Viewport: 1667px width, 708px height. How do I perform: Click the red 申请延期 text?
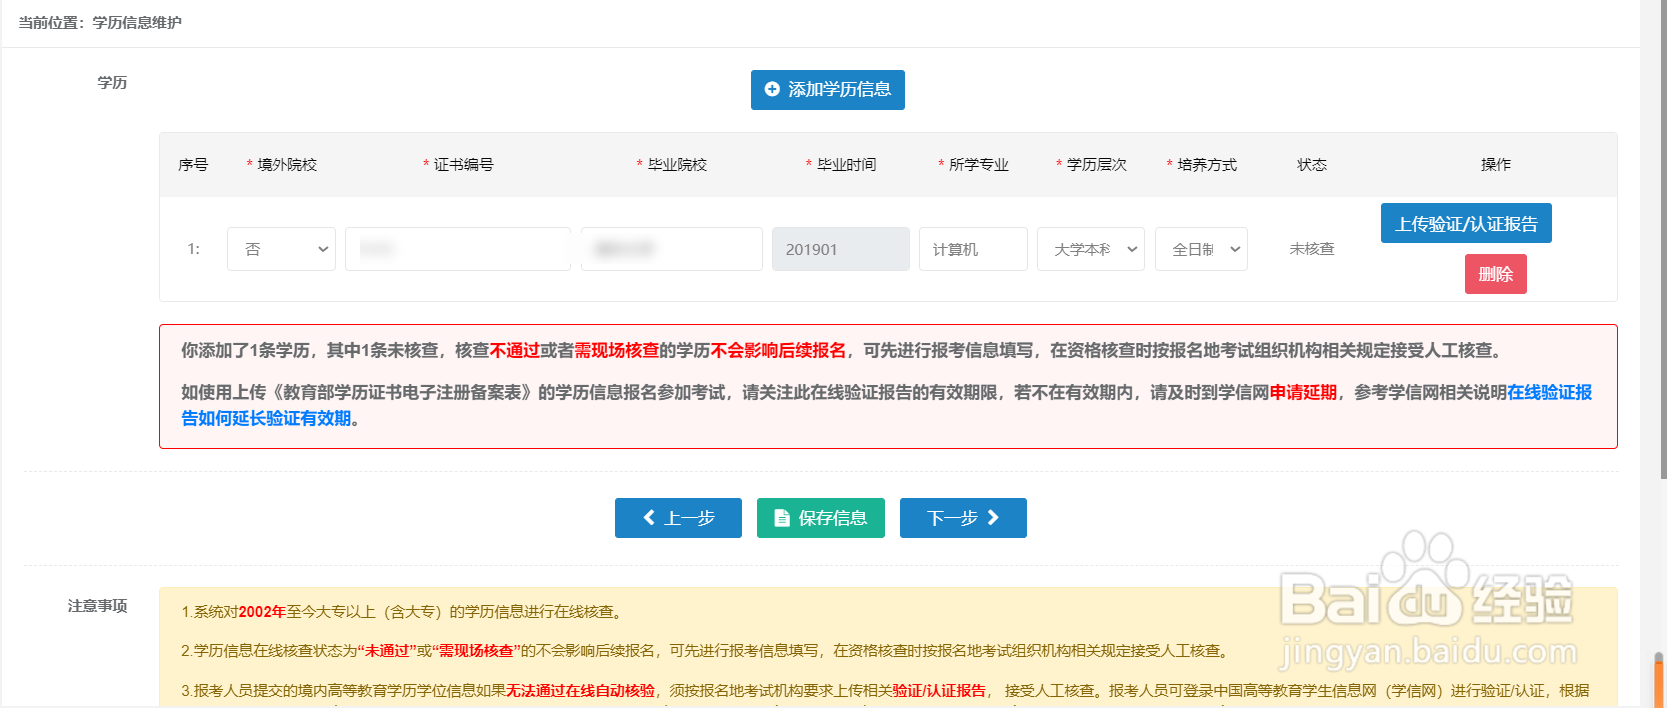(x=1303, y=392)
